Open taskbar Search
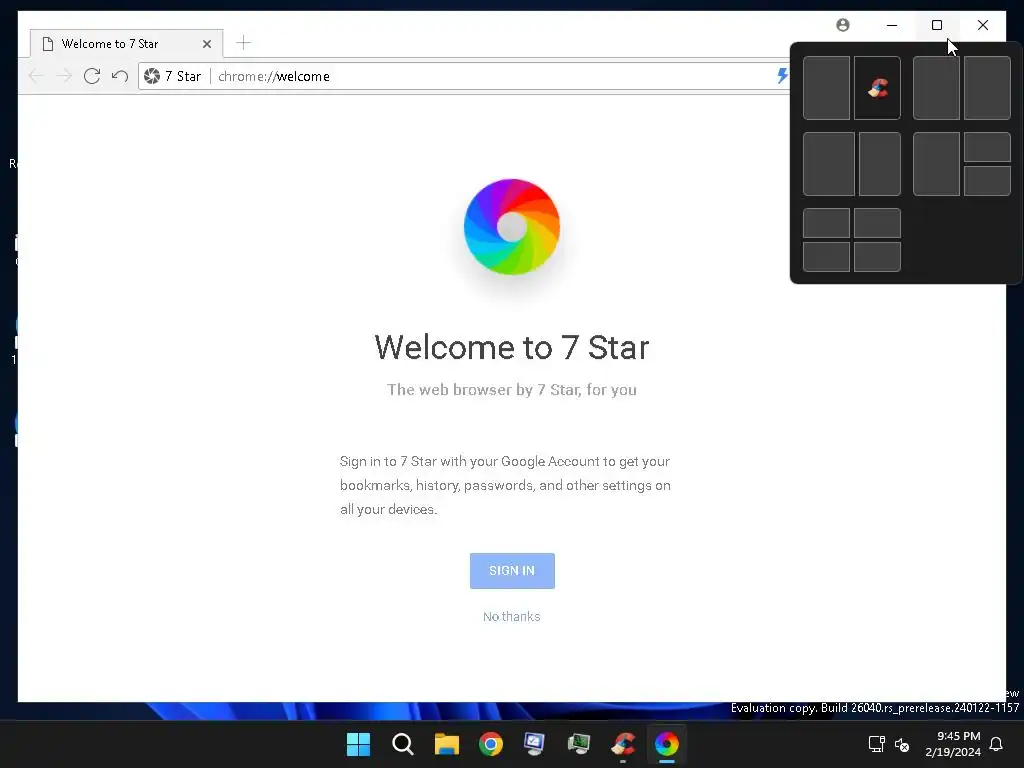 tap(402, 744)
